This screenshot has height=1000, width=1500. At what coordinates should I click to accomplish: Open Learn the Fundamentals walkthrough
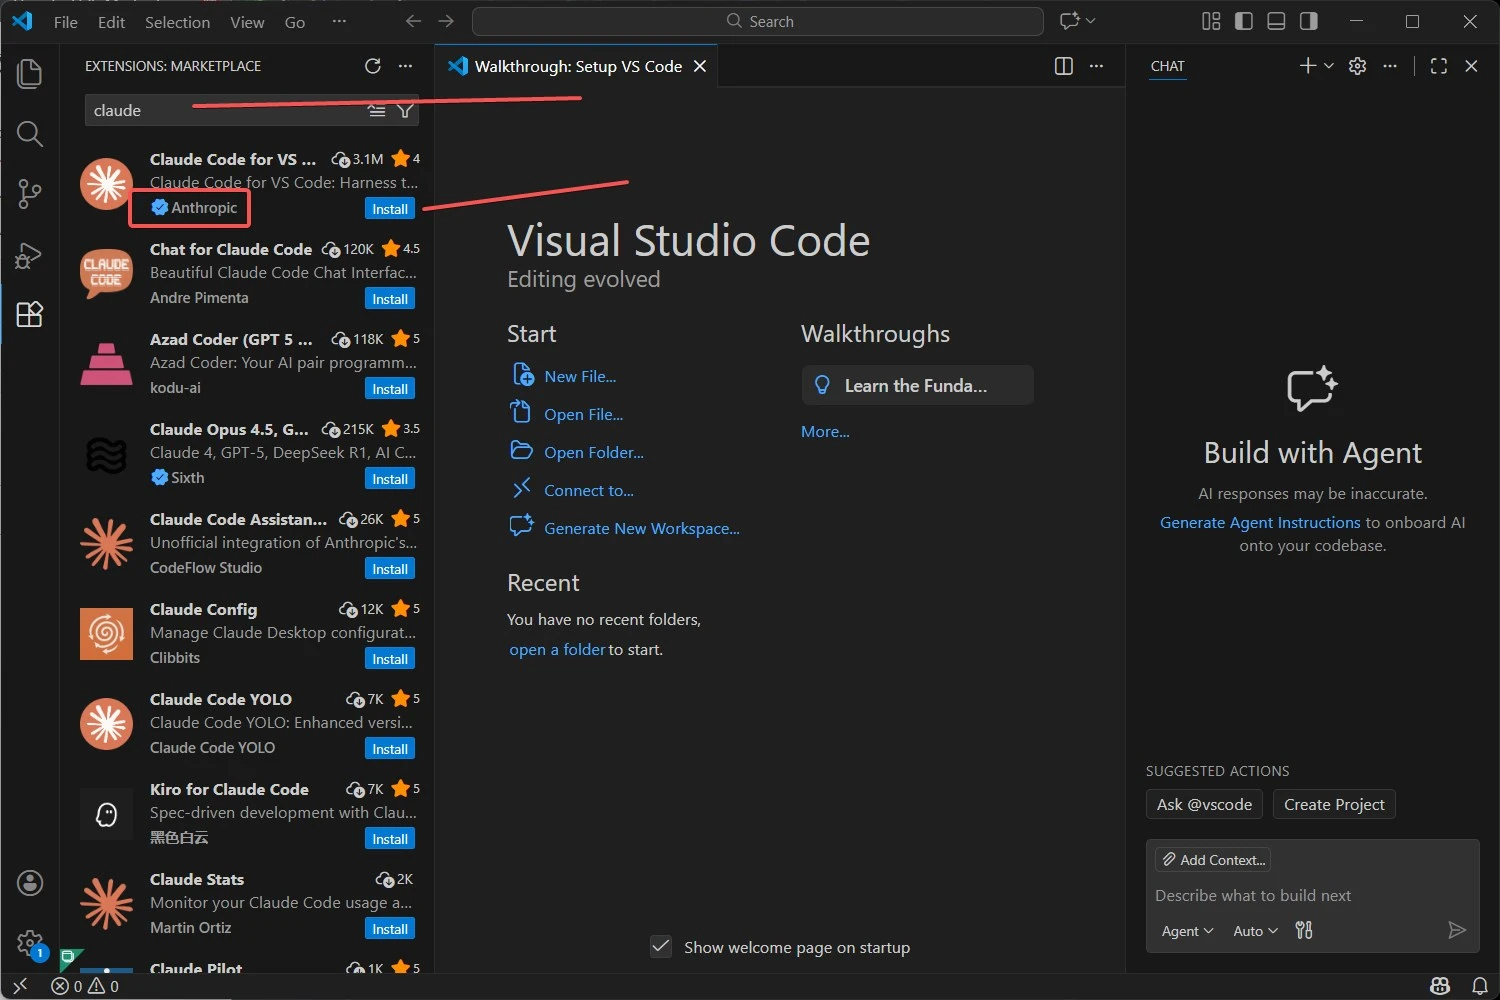[917, 386]
